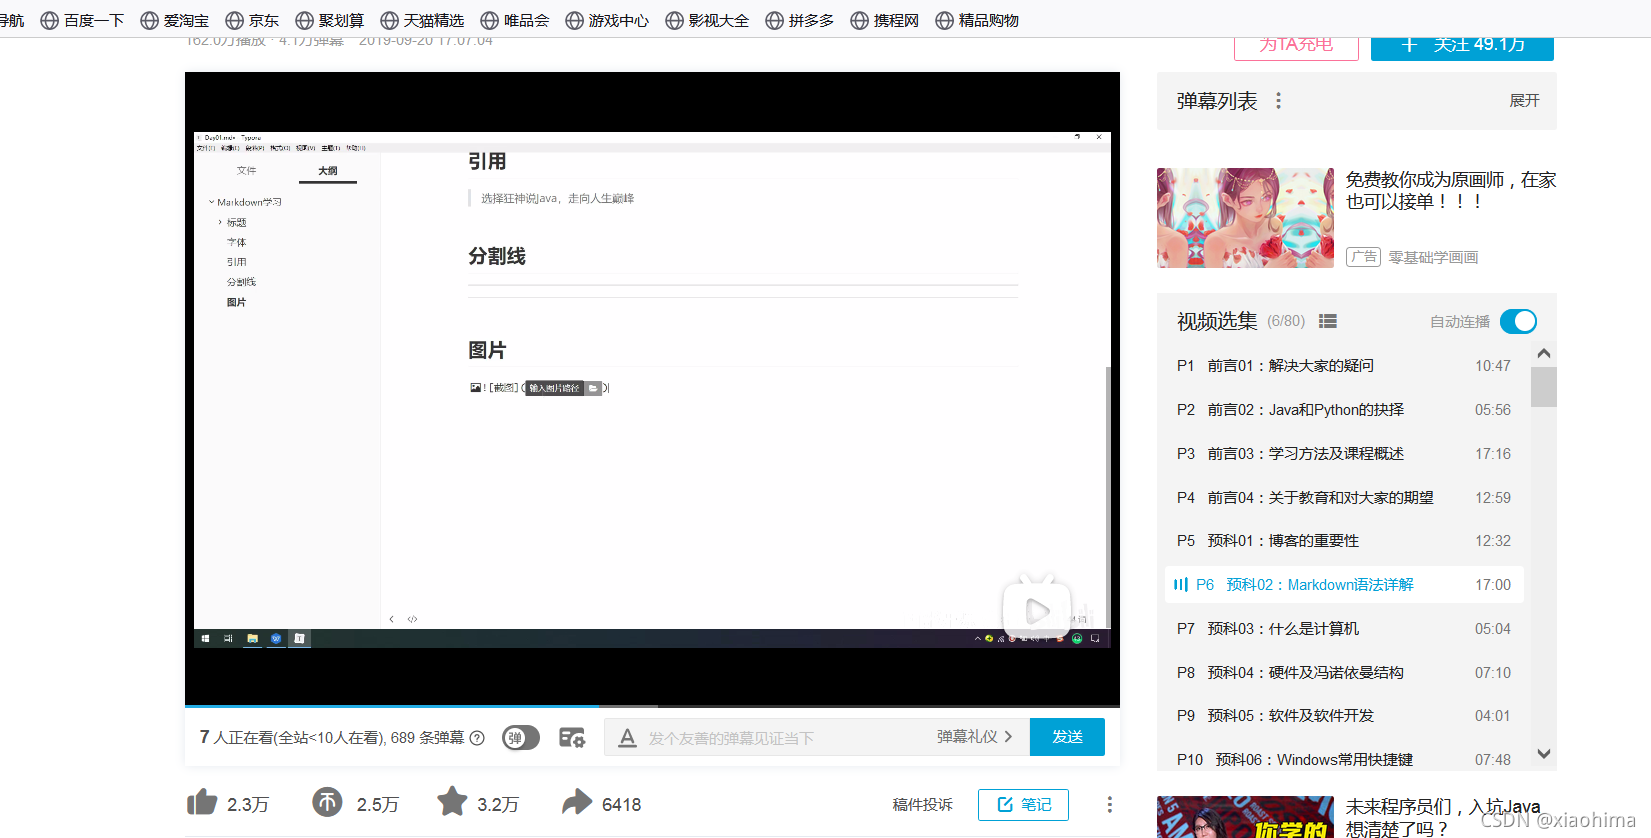
Task: Click the Windows start icon in video
Action: 205,638
